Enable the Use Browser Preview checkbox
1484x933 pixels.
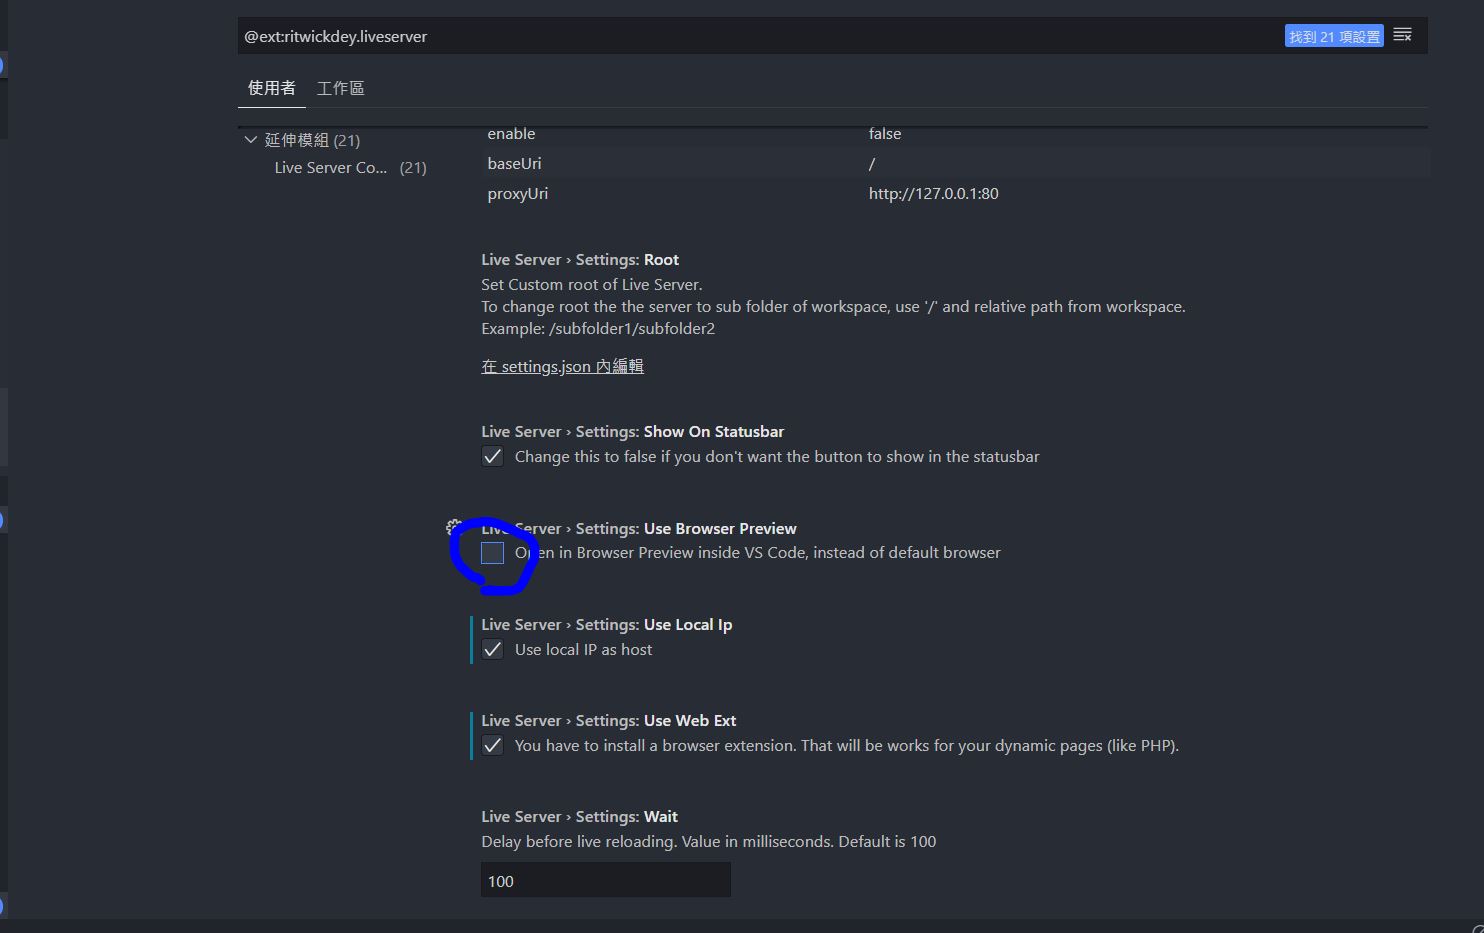click(492, 552)
